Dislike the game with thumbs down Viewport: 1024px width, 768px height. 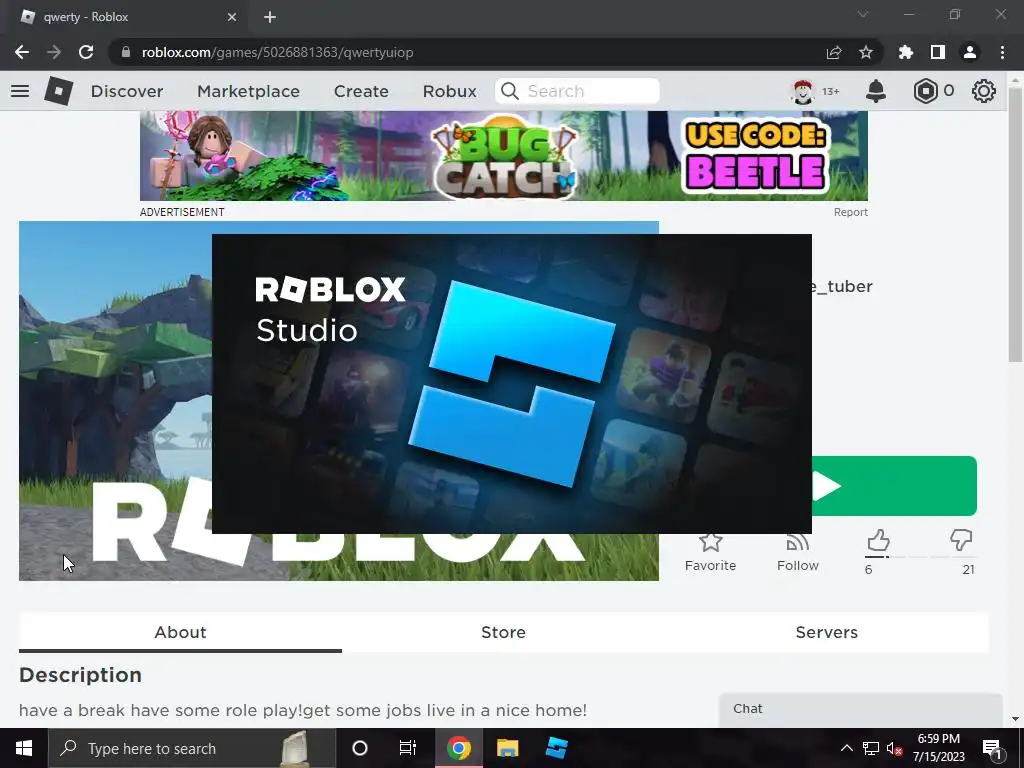[961, 541]
